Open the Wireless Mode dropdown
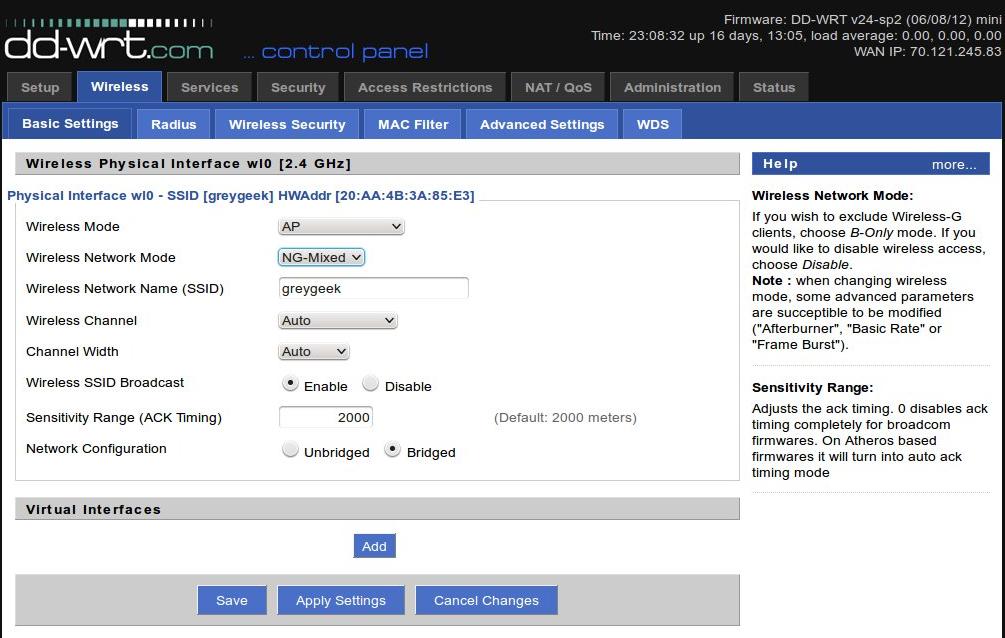Screen dimensions: 1005x638 point(341,227)
